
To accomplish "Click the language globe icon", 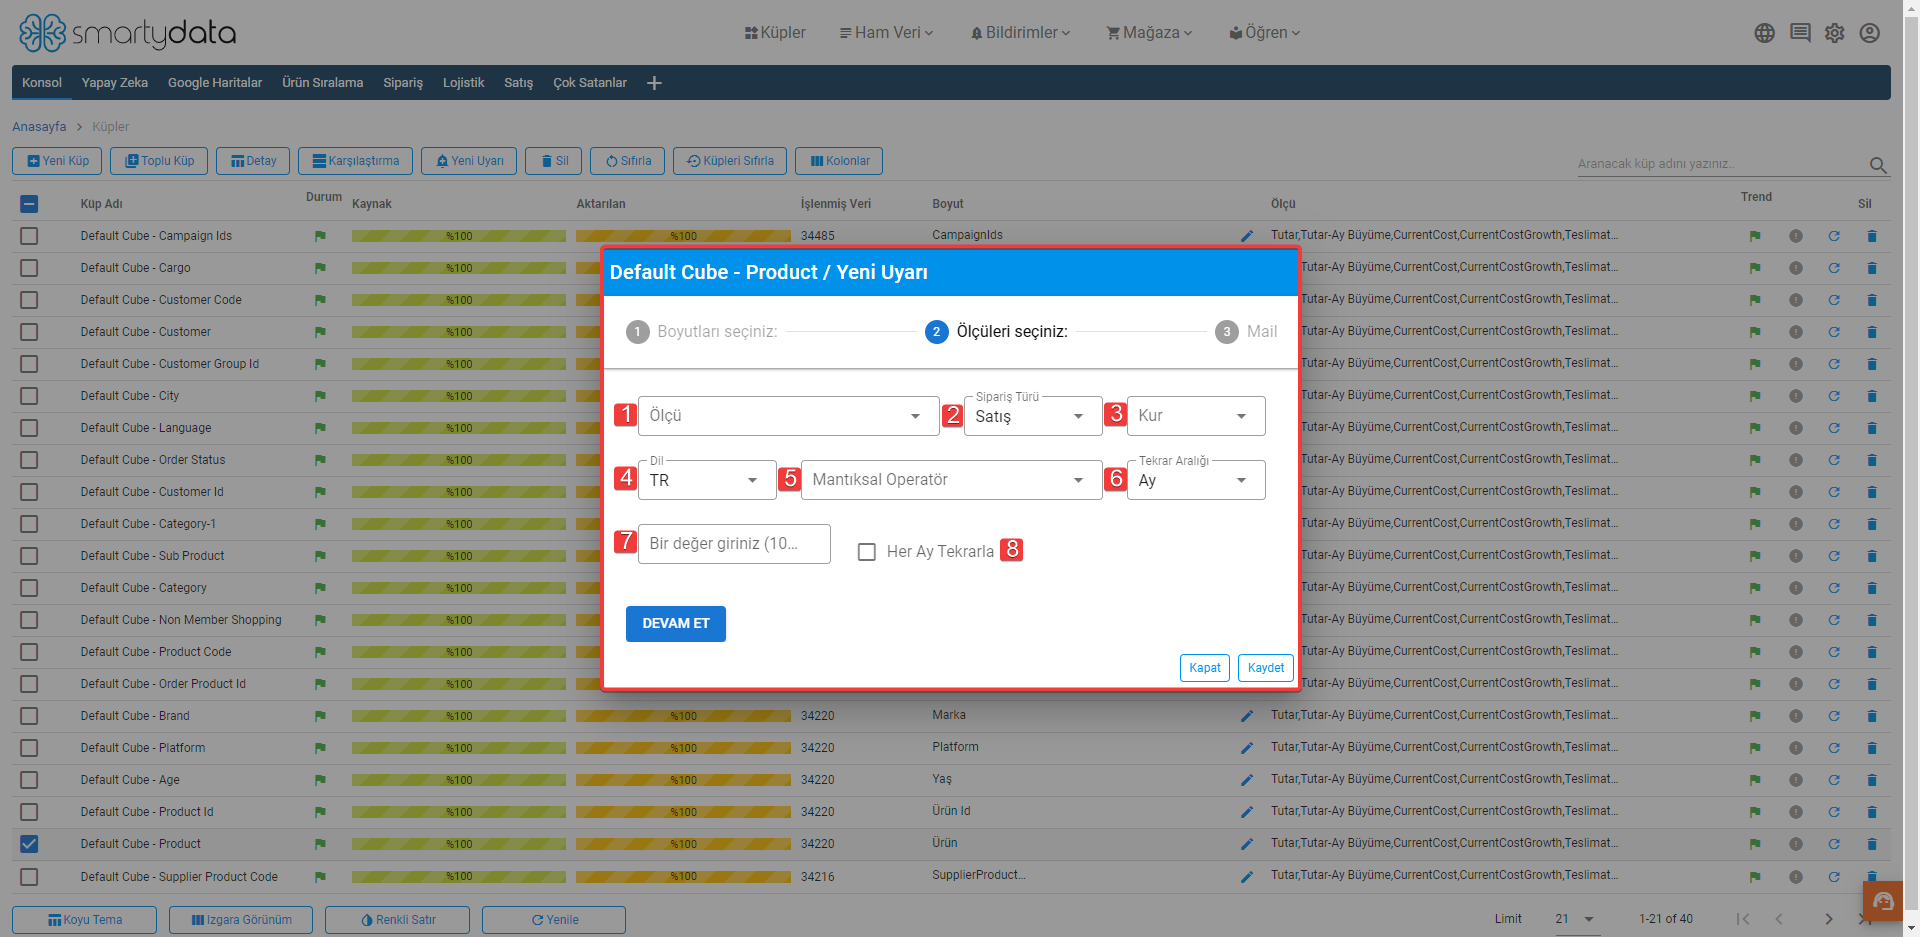I will [1765, 33].
